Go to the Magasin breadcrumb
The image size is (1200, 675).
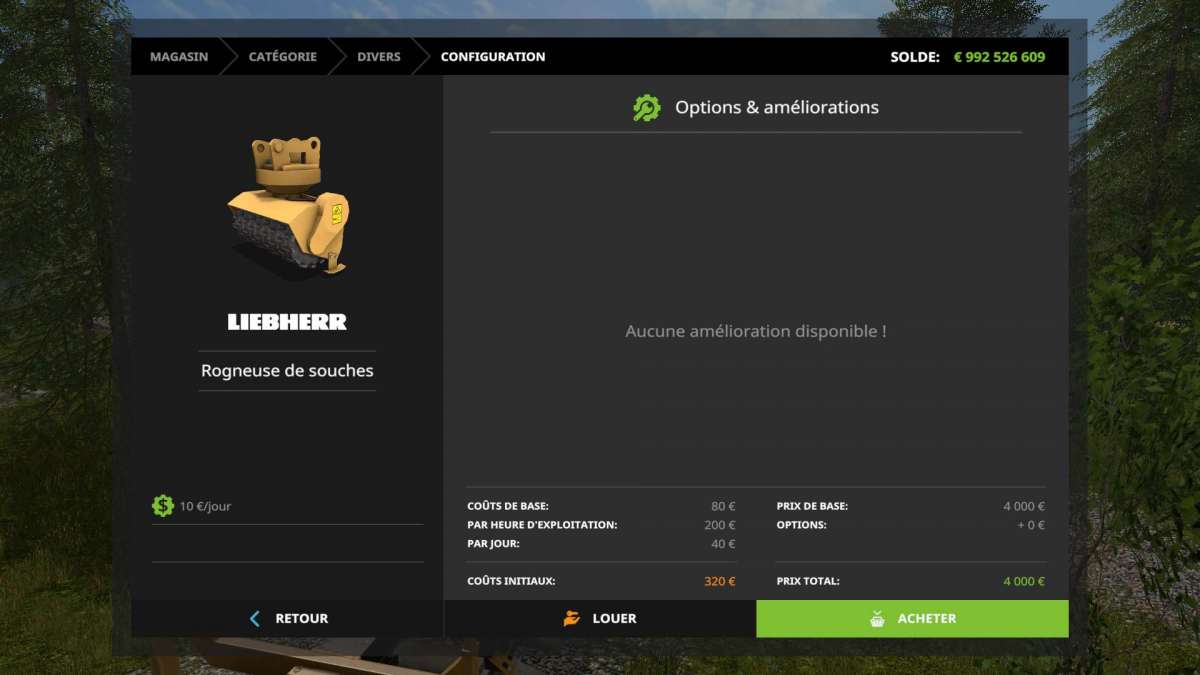coord(179,57)
